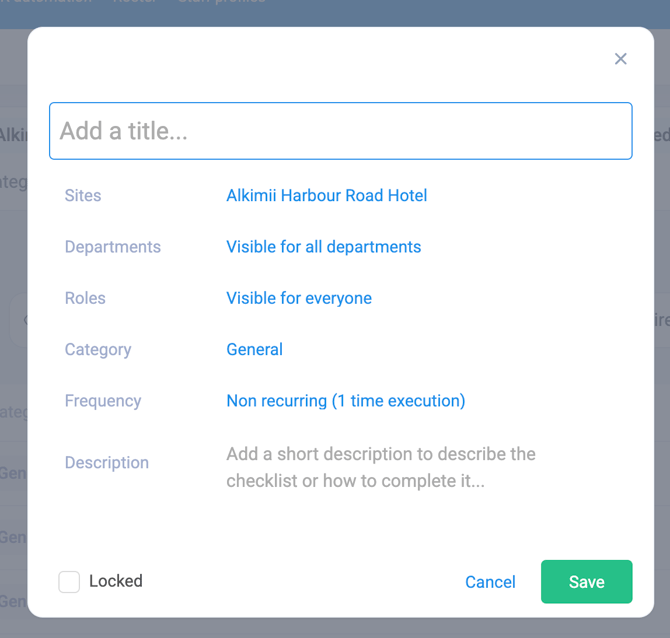This screenshot has height=638, width=670.
Task: Open the Alkimii Harbour Road Hotel sites selector
Action: click(x=326, y=195)
